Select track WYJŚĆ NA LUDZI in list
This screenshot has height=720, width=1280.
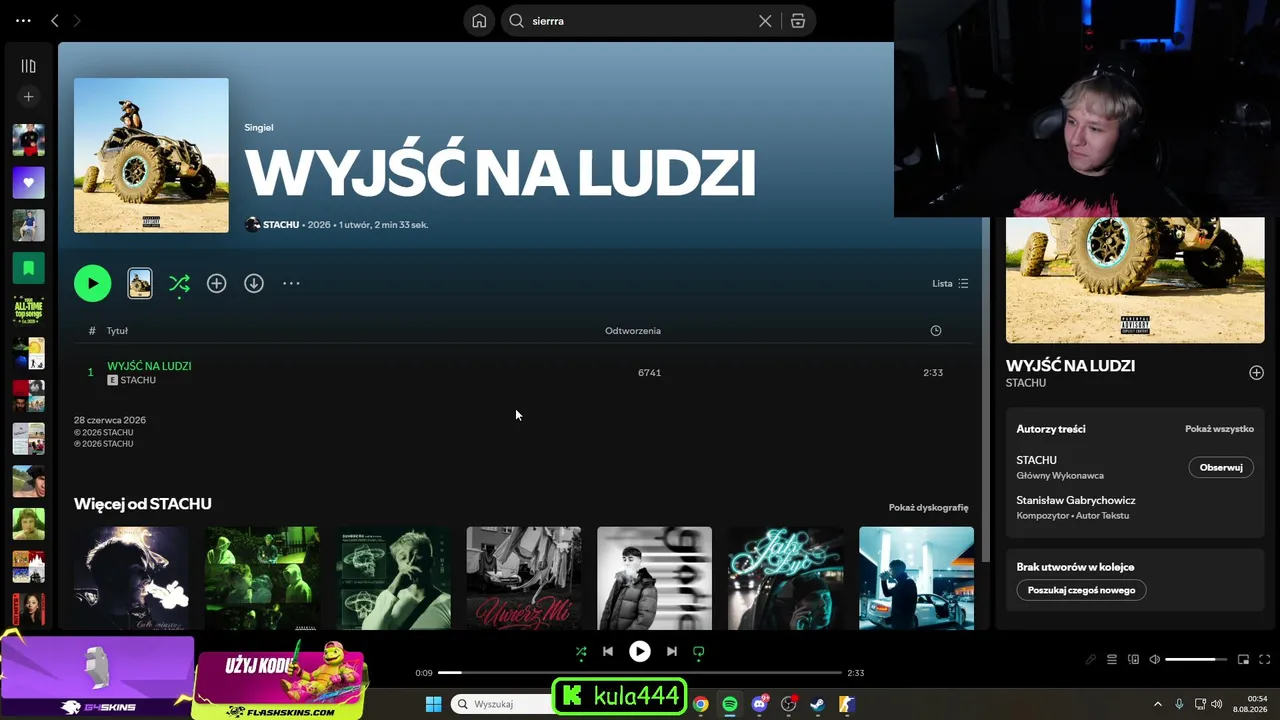pyautogui.click(x=149, y=366)
